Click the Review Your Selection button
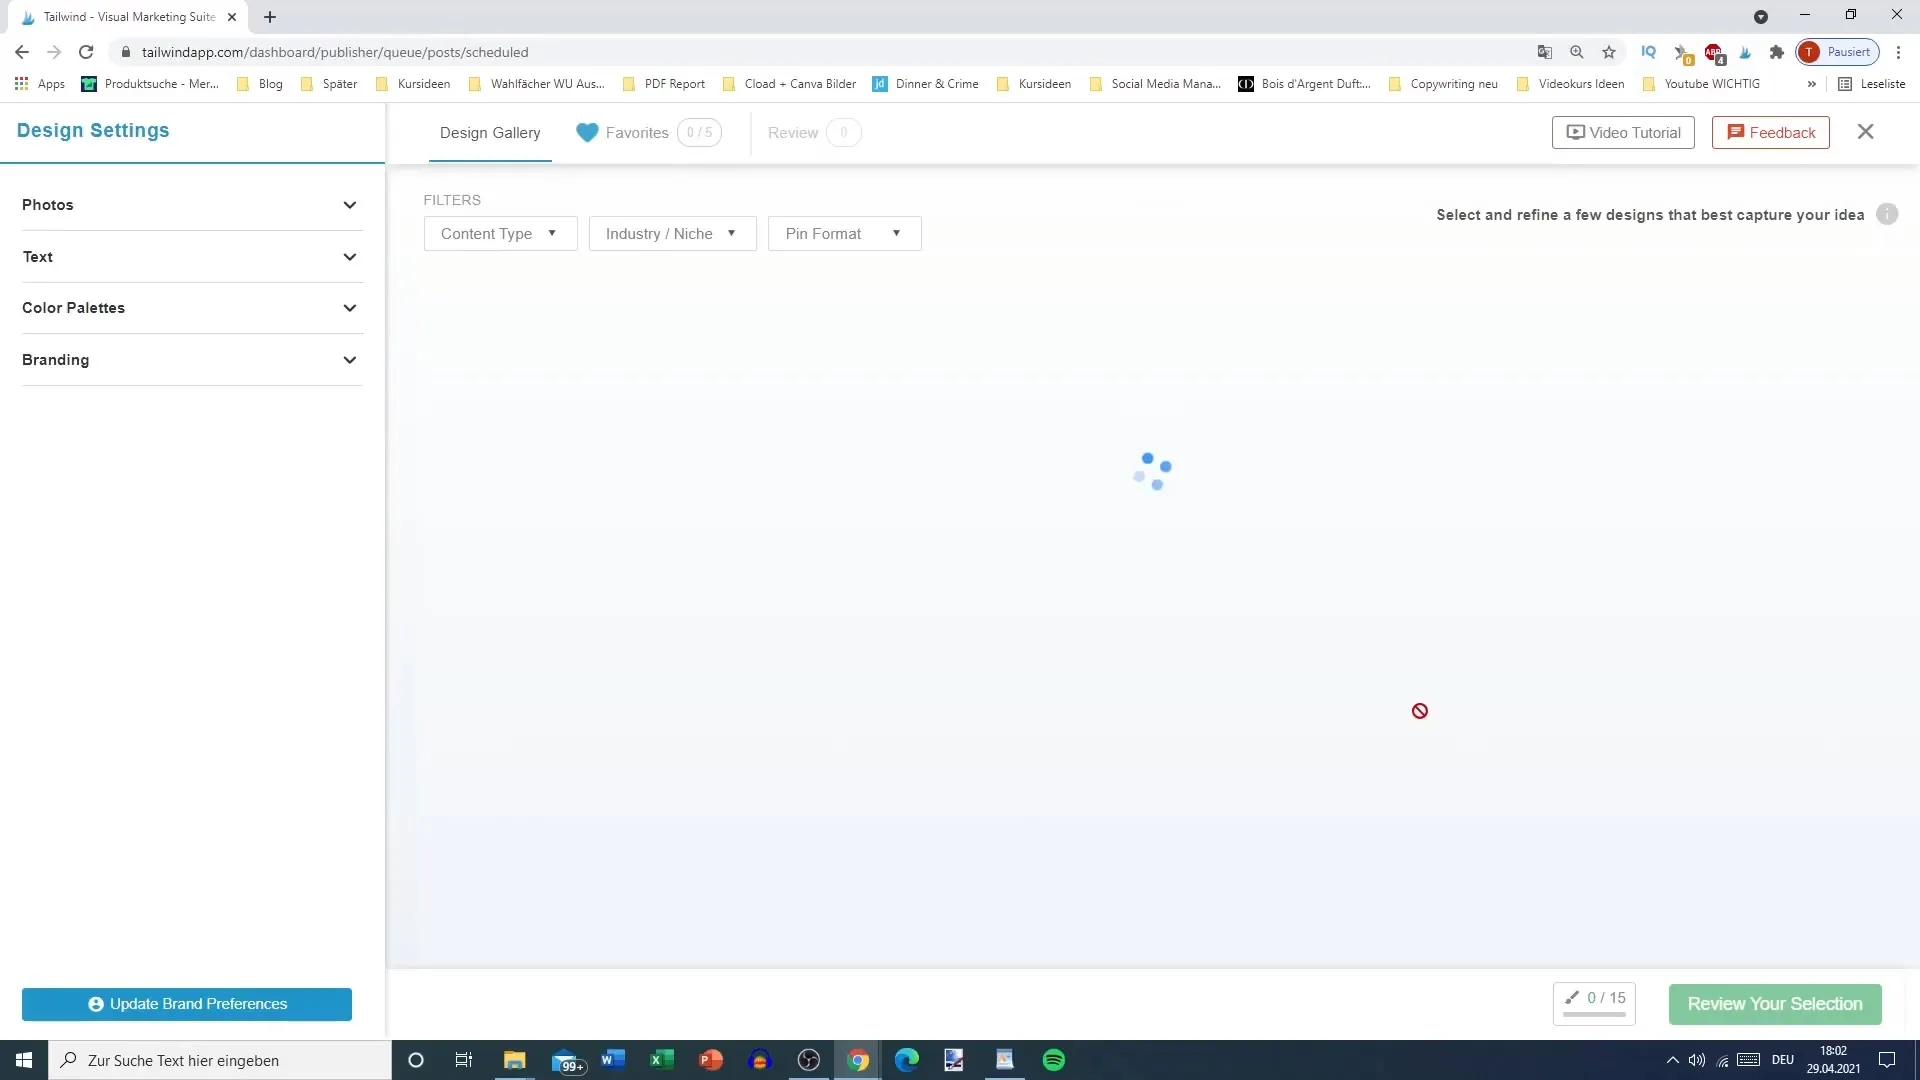1920x1080 pixels. [1776, 1004]
